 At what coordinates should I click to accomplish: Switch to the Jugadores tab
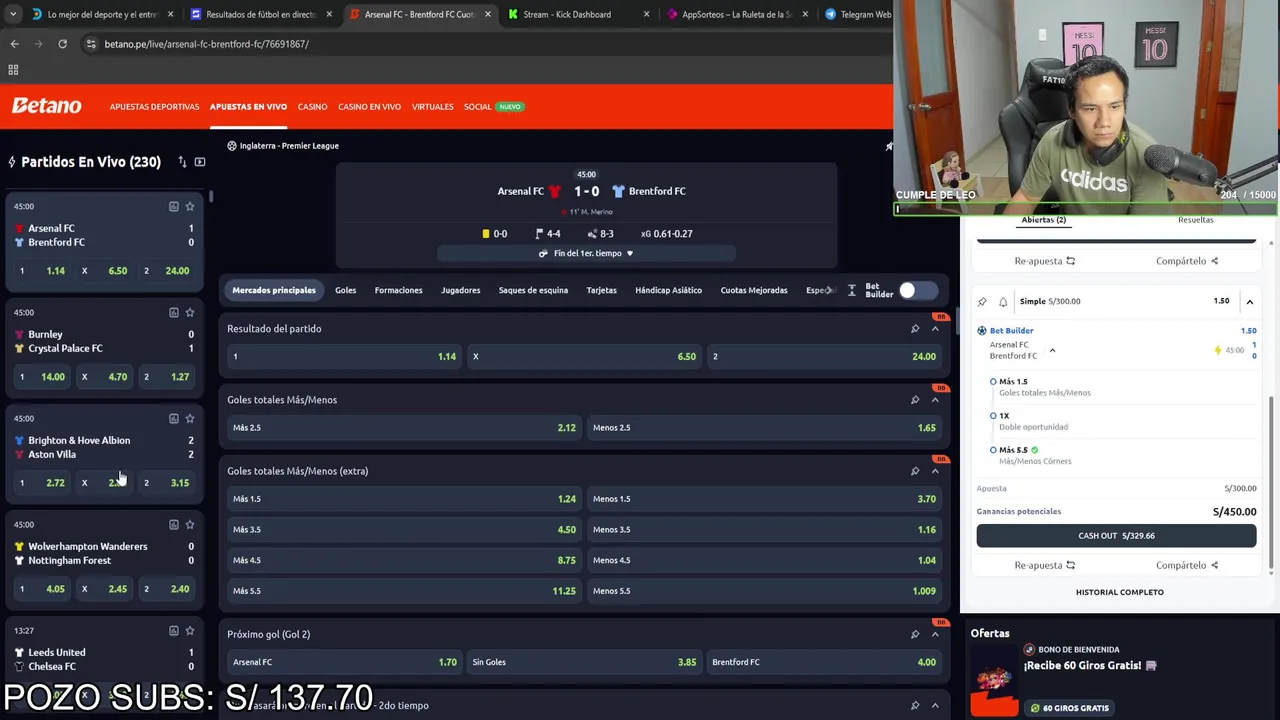[461, 290]
